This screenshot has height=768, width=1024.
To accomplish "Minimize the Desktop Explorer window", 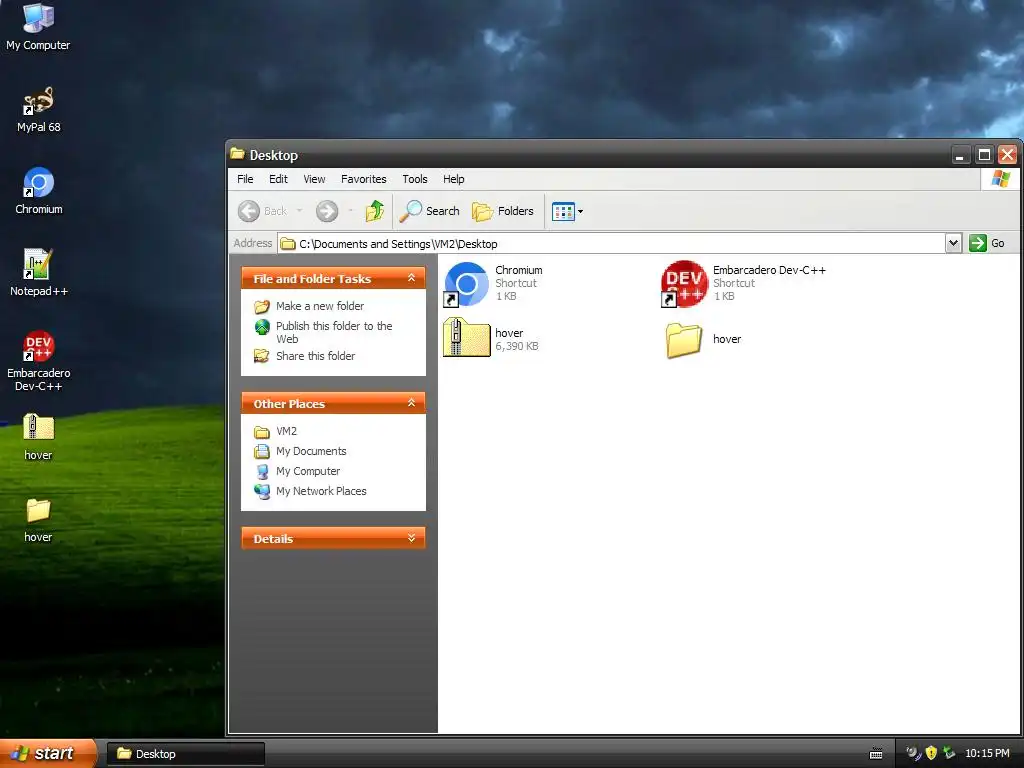I will click(x=959, y=155).
